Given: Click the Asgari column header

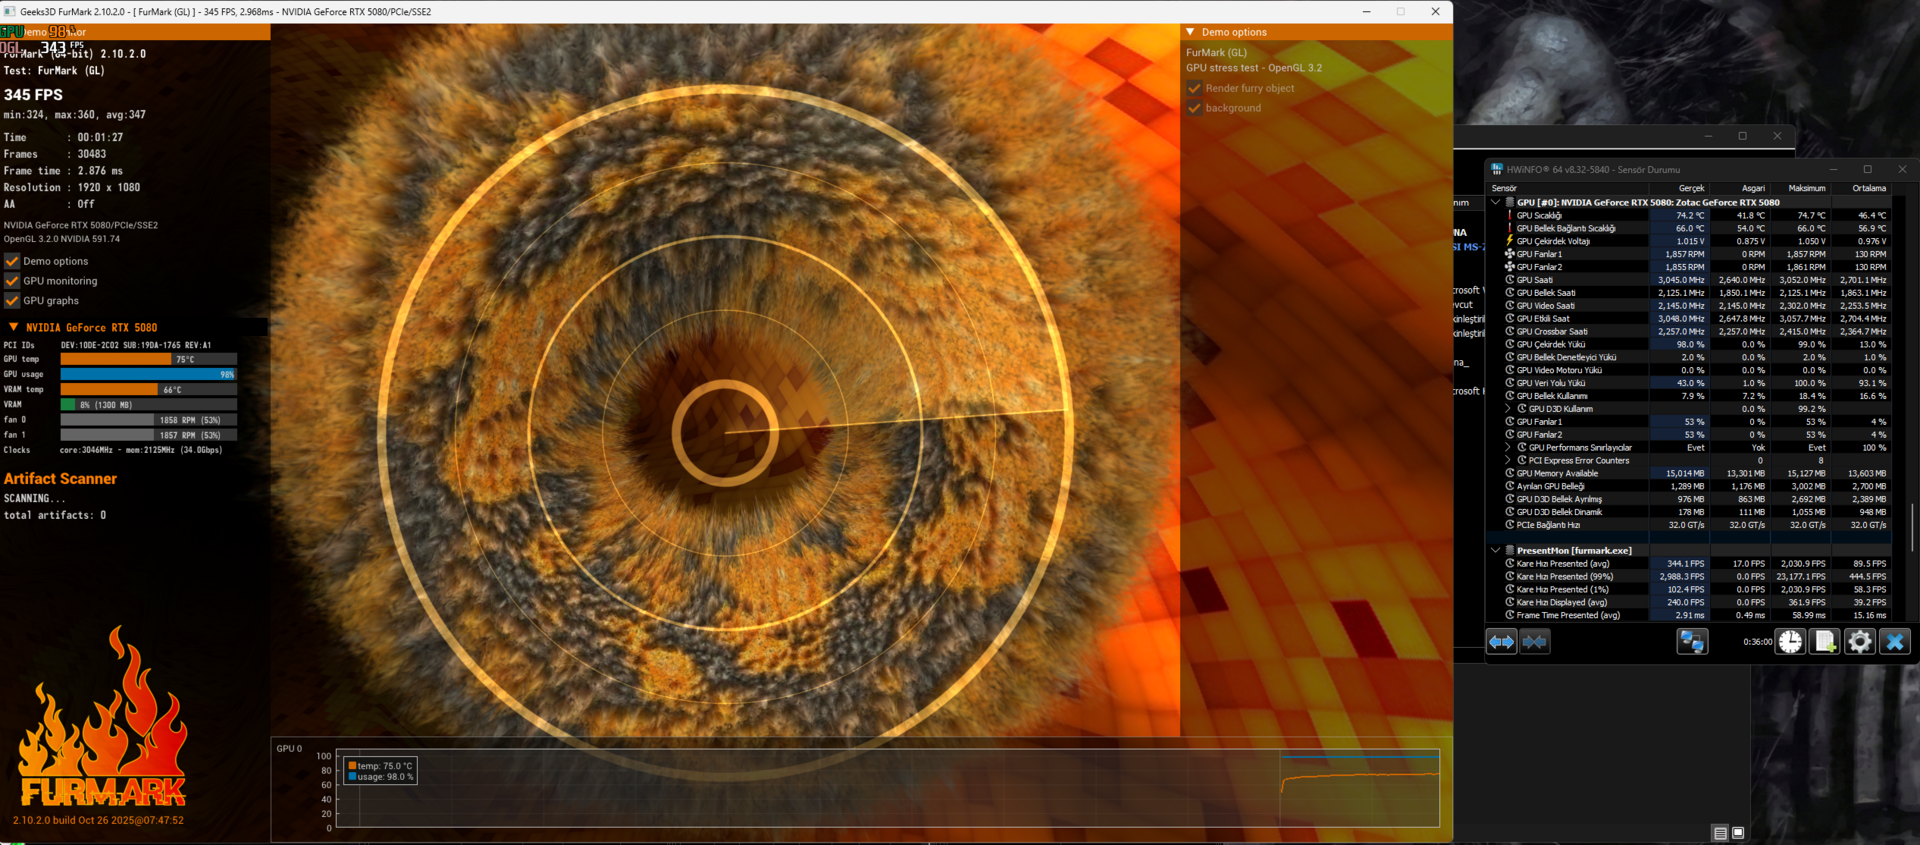Looking at the screenshot, I should coord(1740,188).
